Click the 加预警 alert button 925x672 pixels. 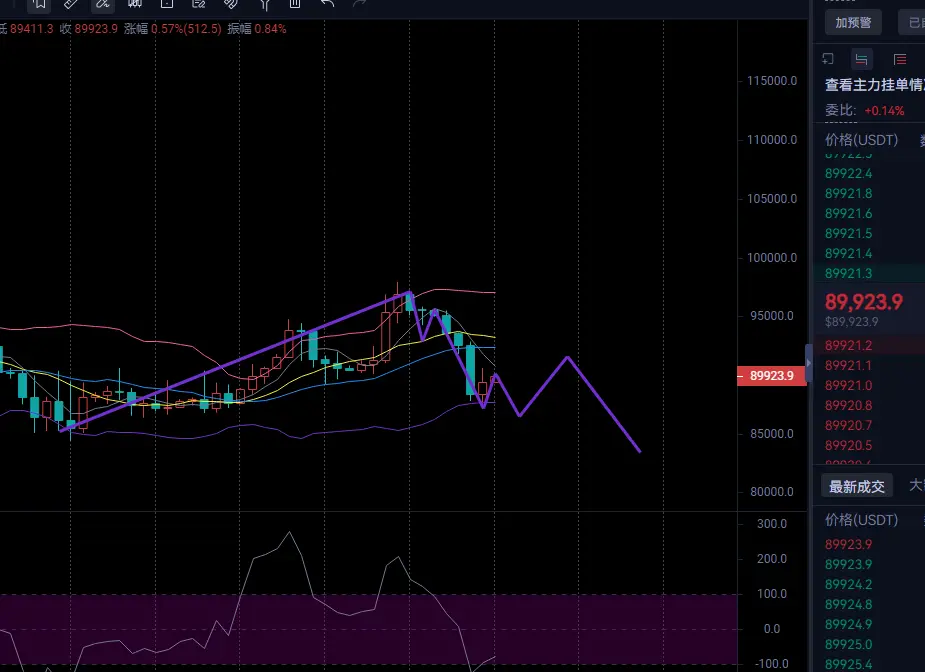[x=853, y=22]
